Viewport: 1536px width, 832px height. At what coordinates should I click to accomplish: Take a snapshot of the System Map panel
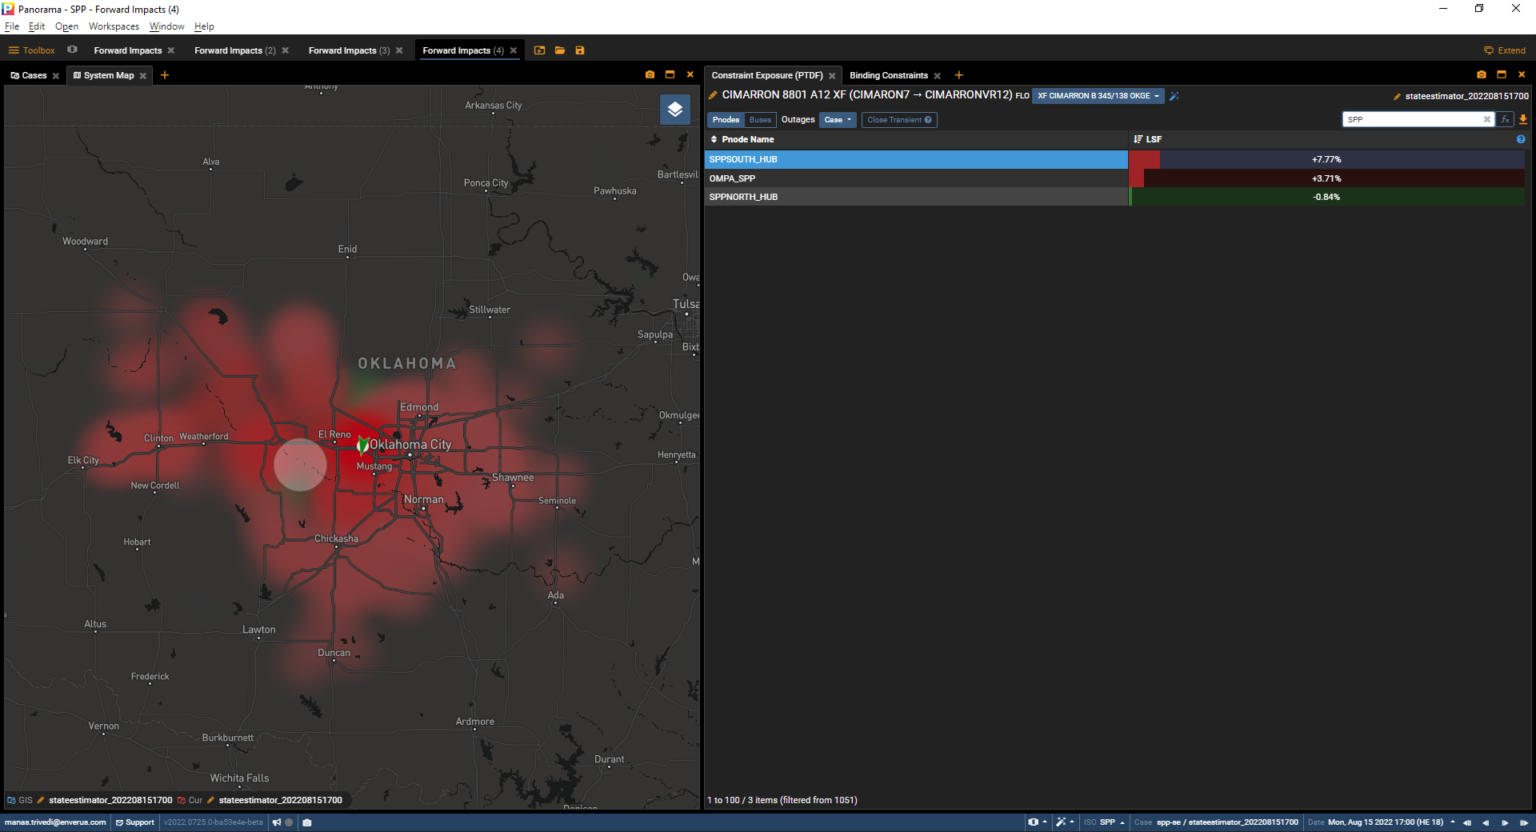[650, 75]
